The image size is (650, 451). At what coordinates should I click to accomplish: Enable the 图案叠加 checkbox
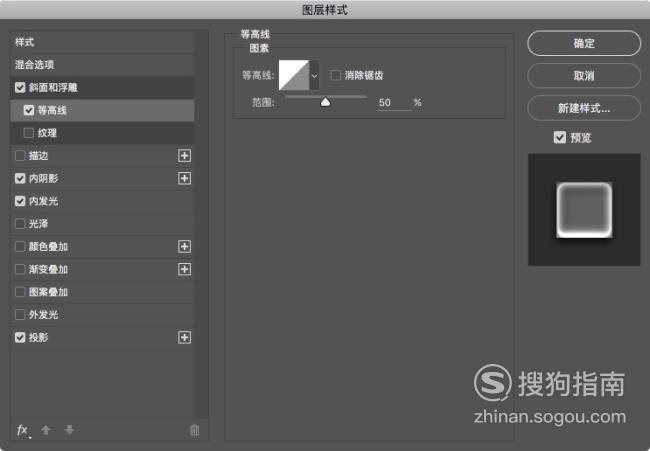(x=20, y=292)
